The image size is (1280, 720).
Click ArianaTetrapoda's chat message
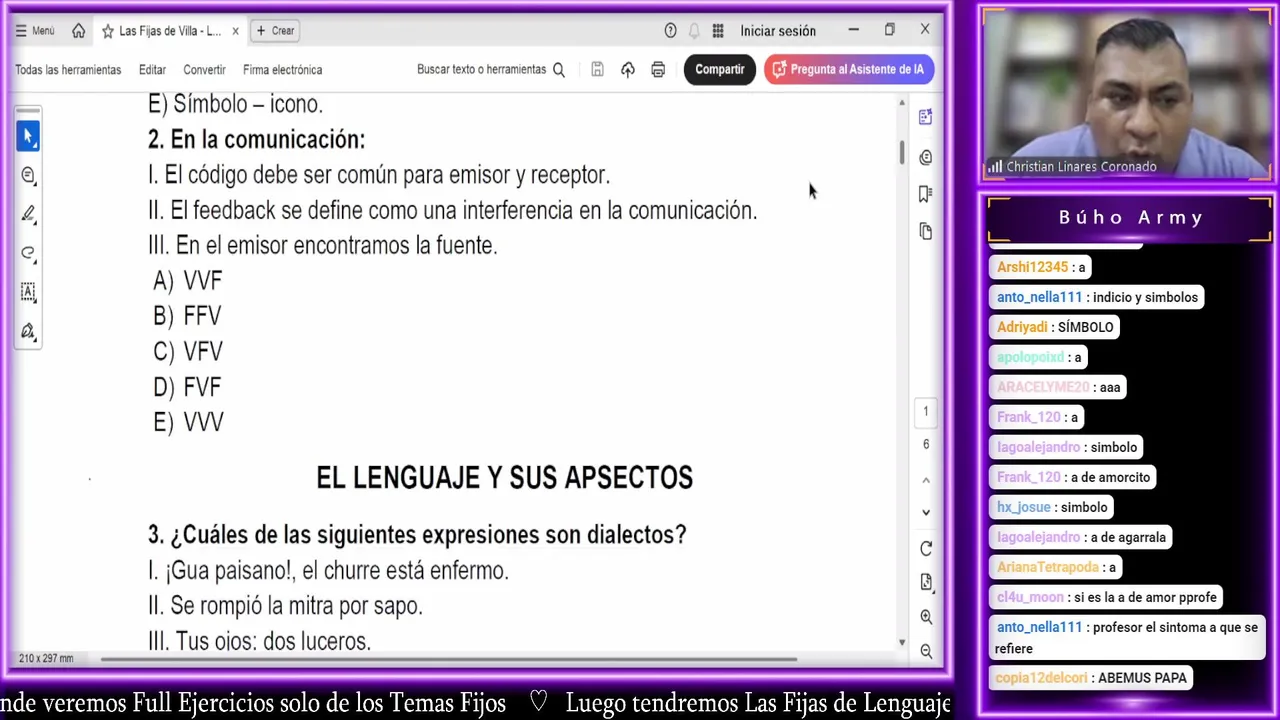coord(1056,567)
